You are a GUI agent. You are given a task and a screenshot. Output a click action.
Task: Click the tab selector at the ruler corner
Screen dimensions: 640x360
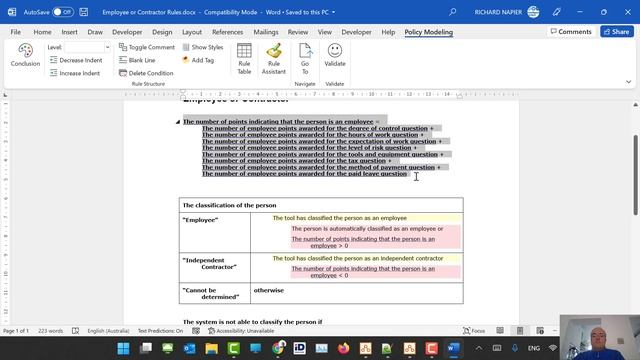pyautogui.click(x=5, y=95)
